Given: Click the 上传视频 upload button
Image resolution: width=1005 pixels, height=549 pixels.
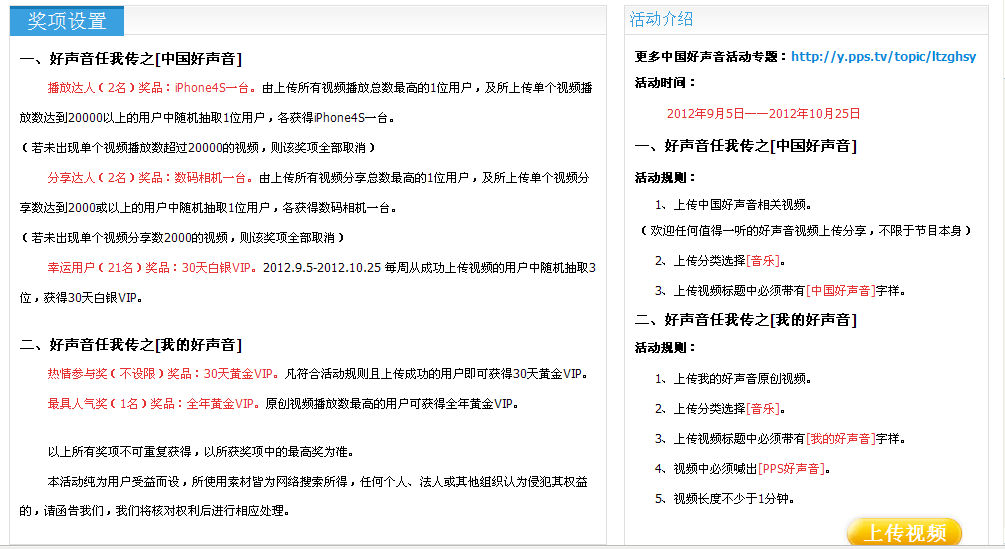Looking at the screenshot, I should tap(904, 532).
